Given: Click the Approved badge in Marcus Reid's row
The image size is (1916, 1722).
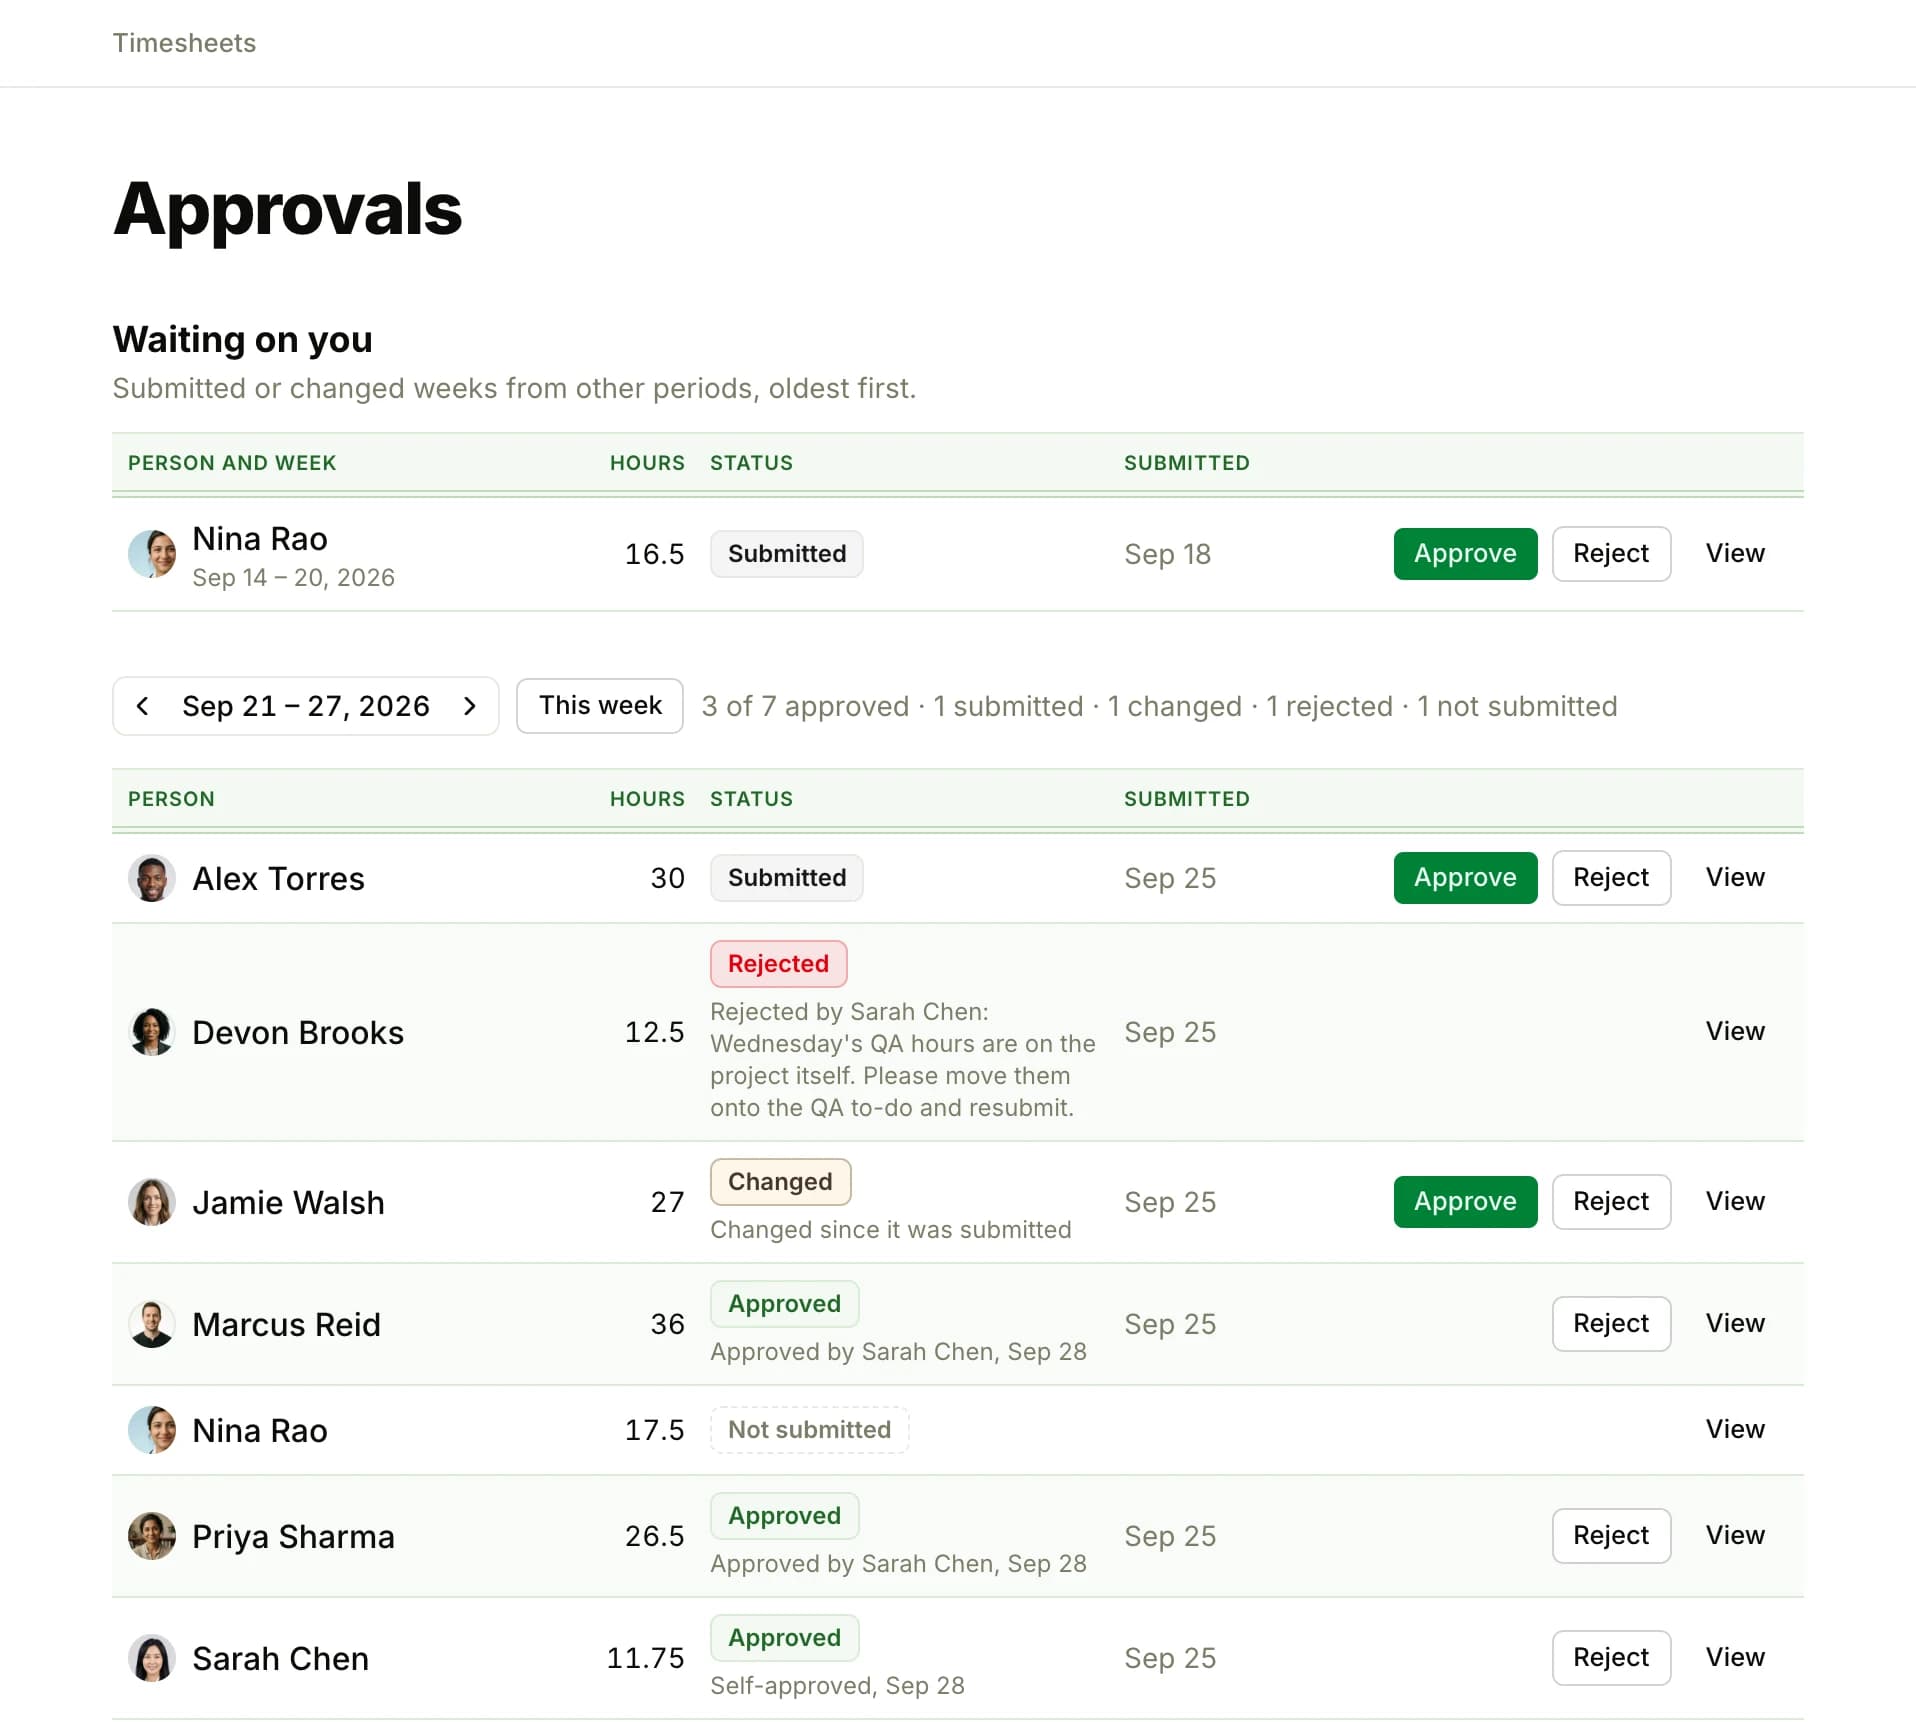Looking at the screenshot, I should coord(784,1304).
